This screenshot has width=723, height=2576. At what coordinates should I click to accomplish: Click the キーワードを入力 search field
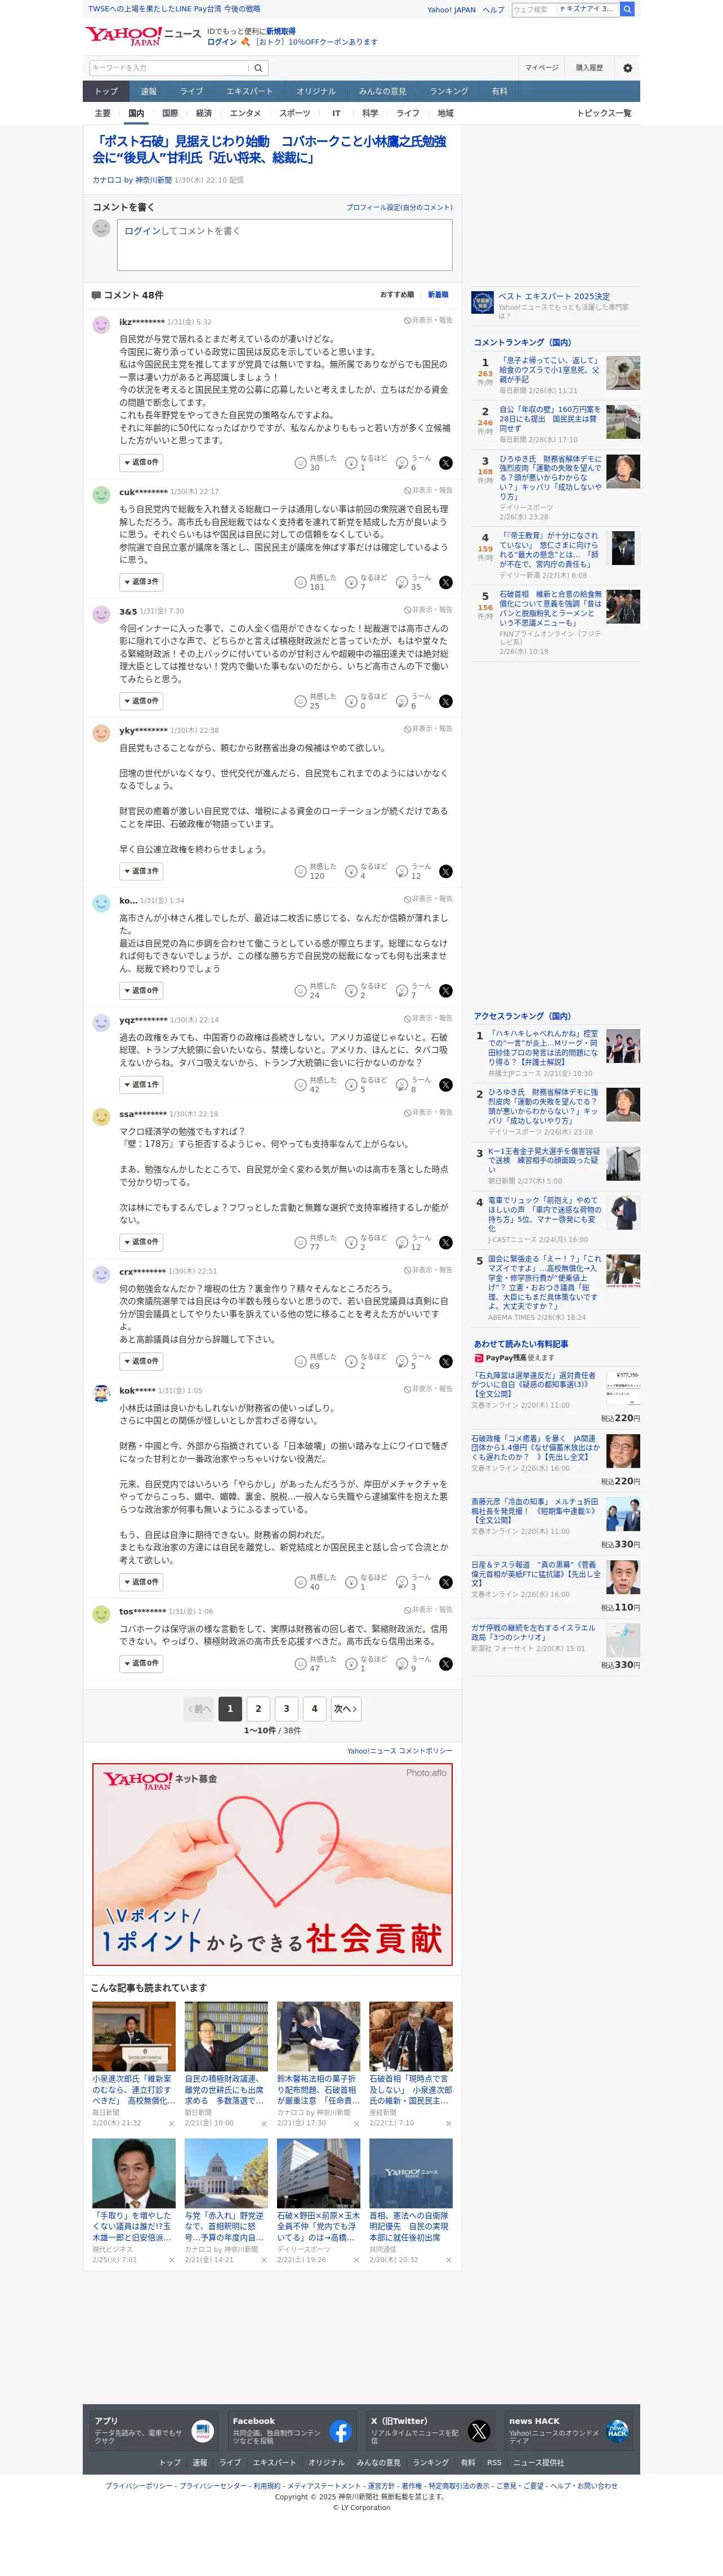(x=168, y=68)
